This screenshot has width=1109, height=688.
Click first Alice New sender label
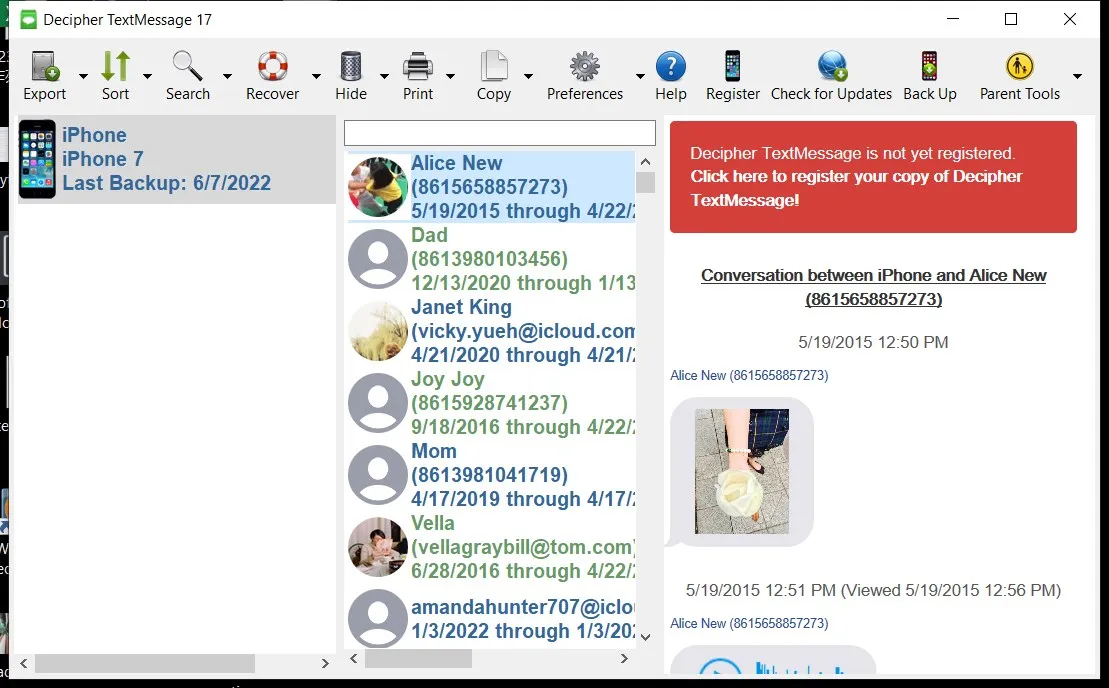(749, 375)
